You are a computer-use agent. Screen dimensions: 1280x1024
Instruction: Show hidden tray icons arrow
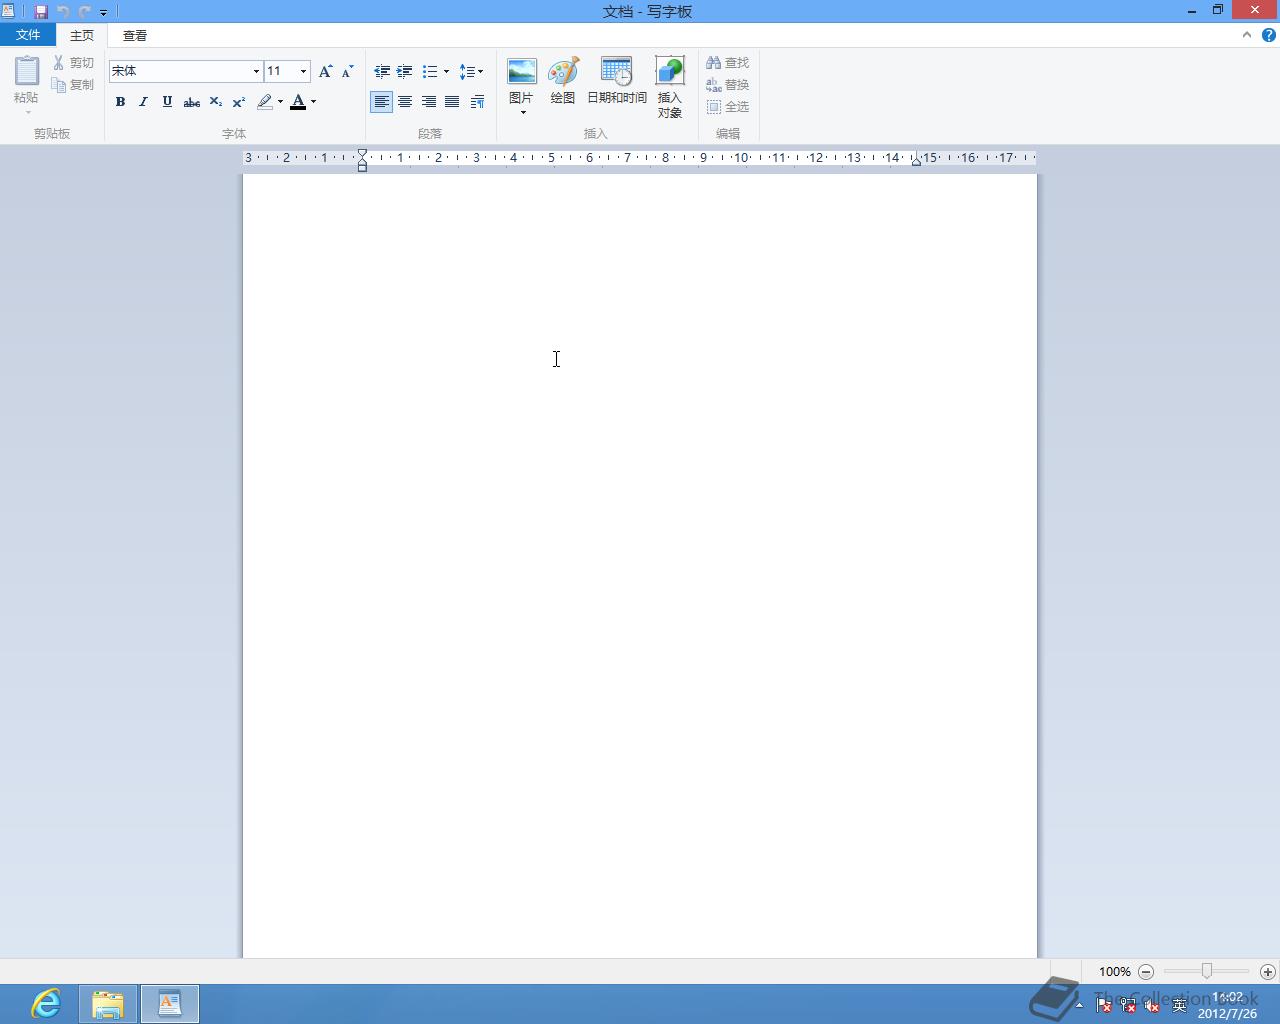click(x=1079, y=1005)
